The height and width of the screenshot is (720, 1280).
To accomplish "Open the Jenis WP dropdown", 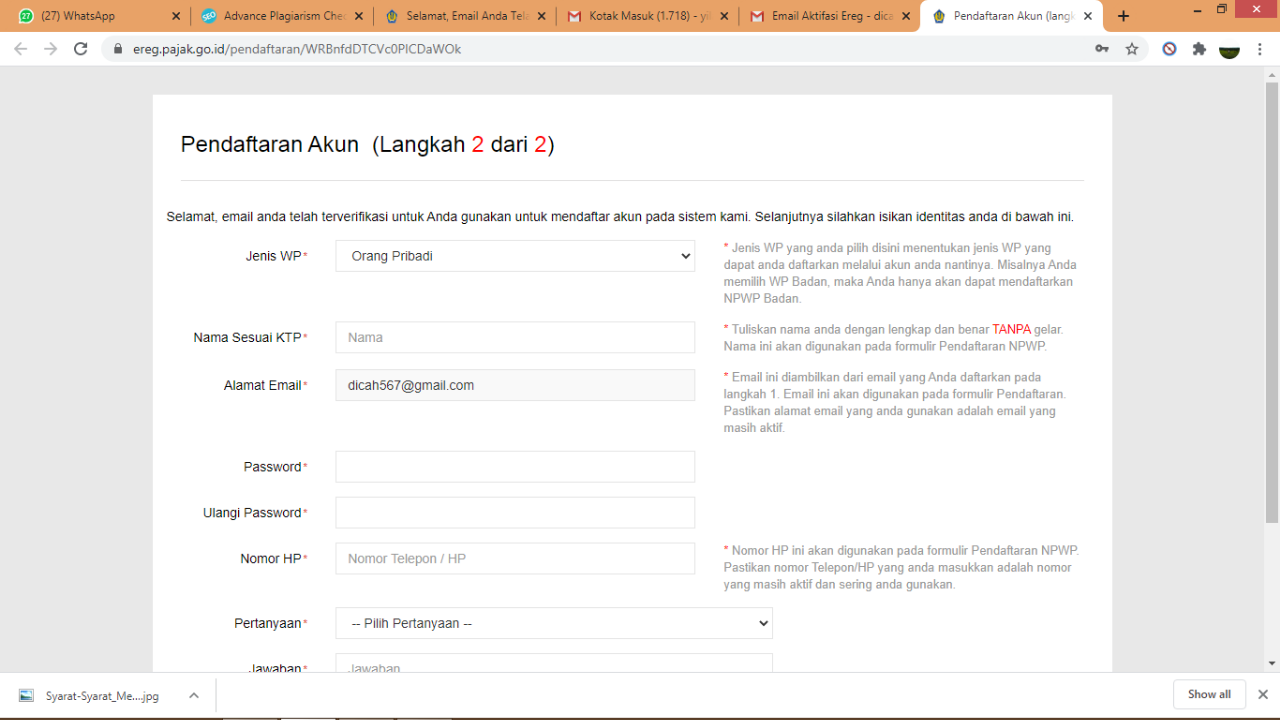I will click(515, 256).
